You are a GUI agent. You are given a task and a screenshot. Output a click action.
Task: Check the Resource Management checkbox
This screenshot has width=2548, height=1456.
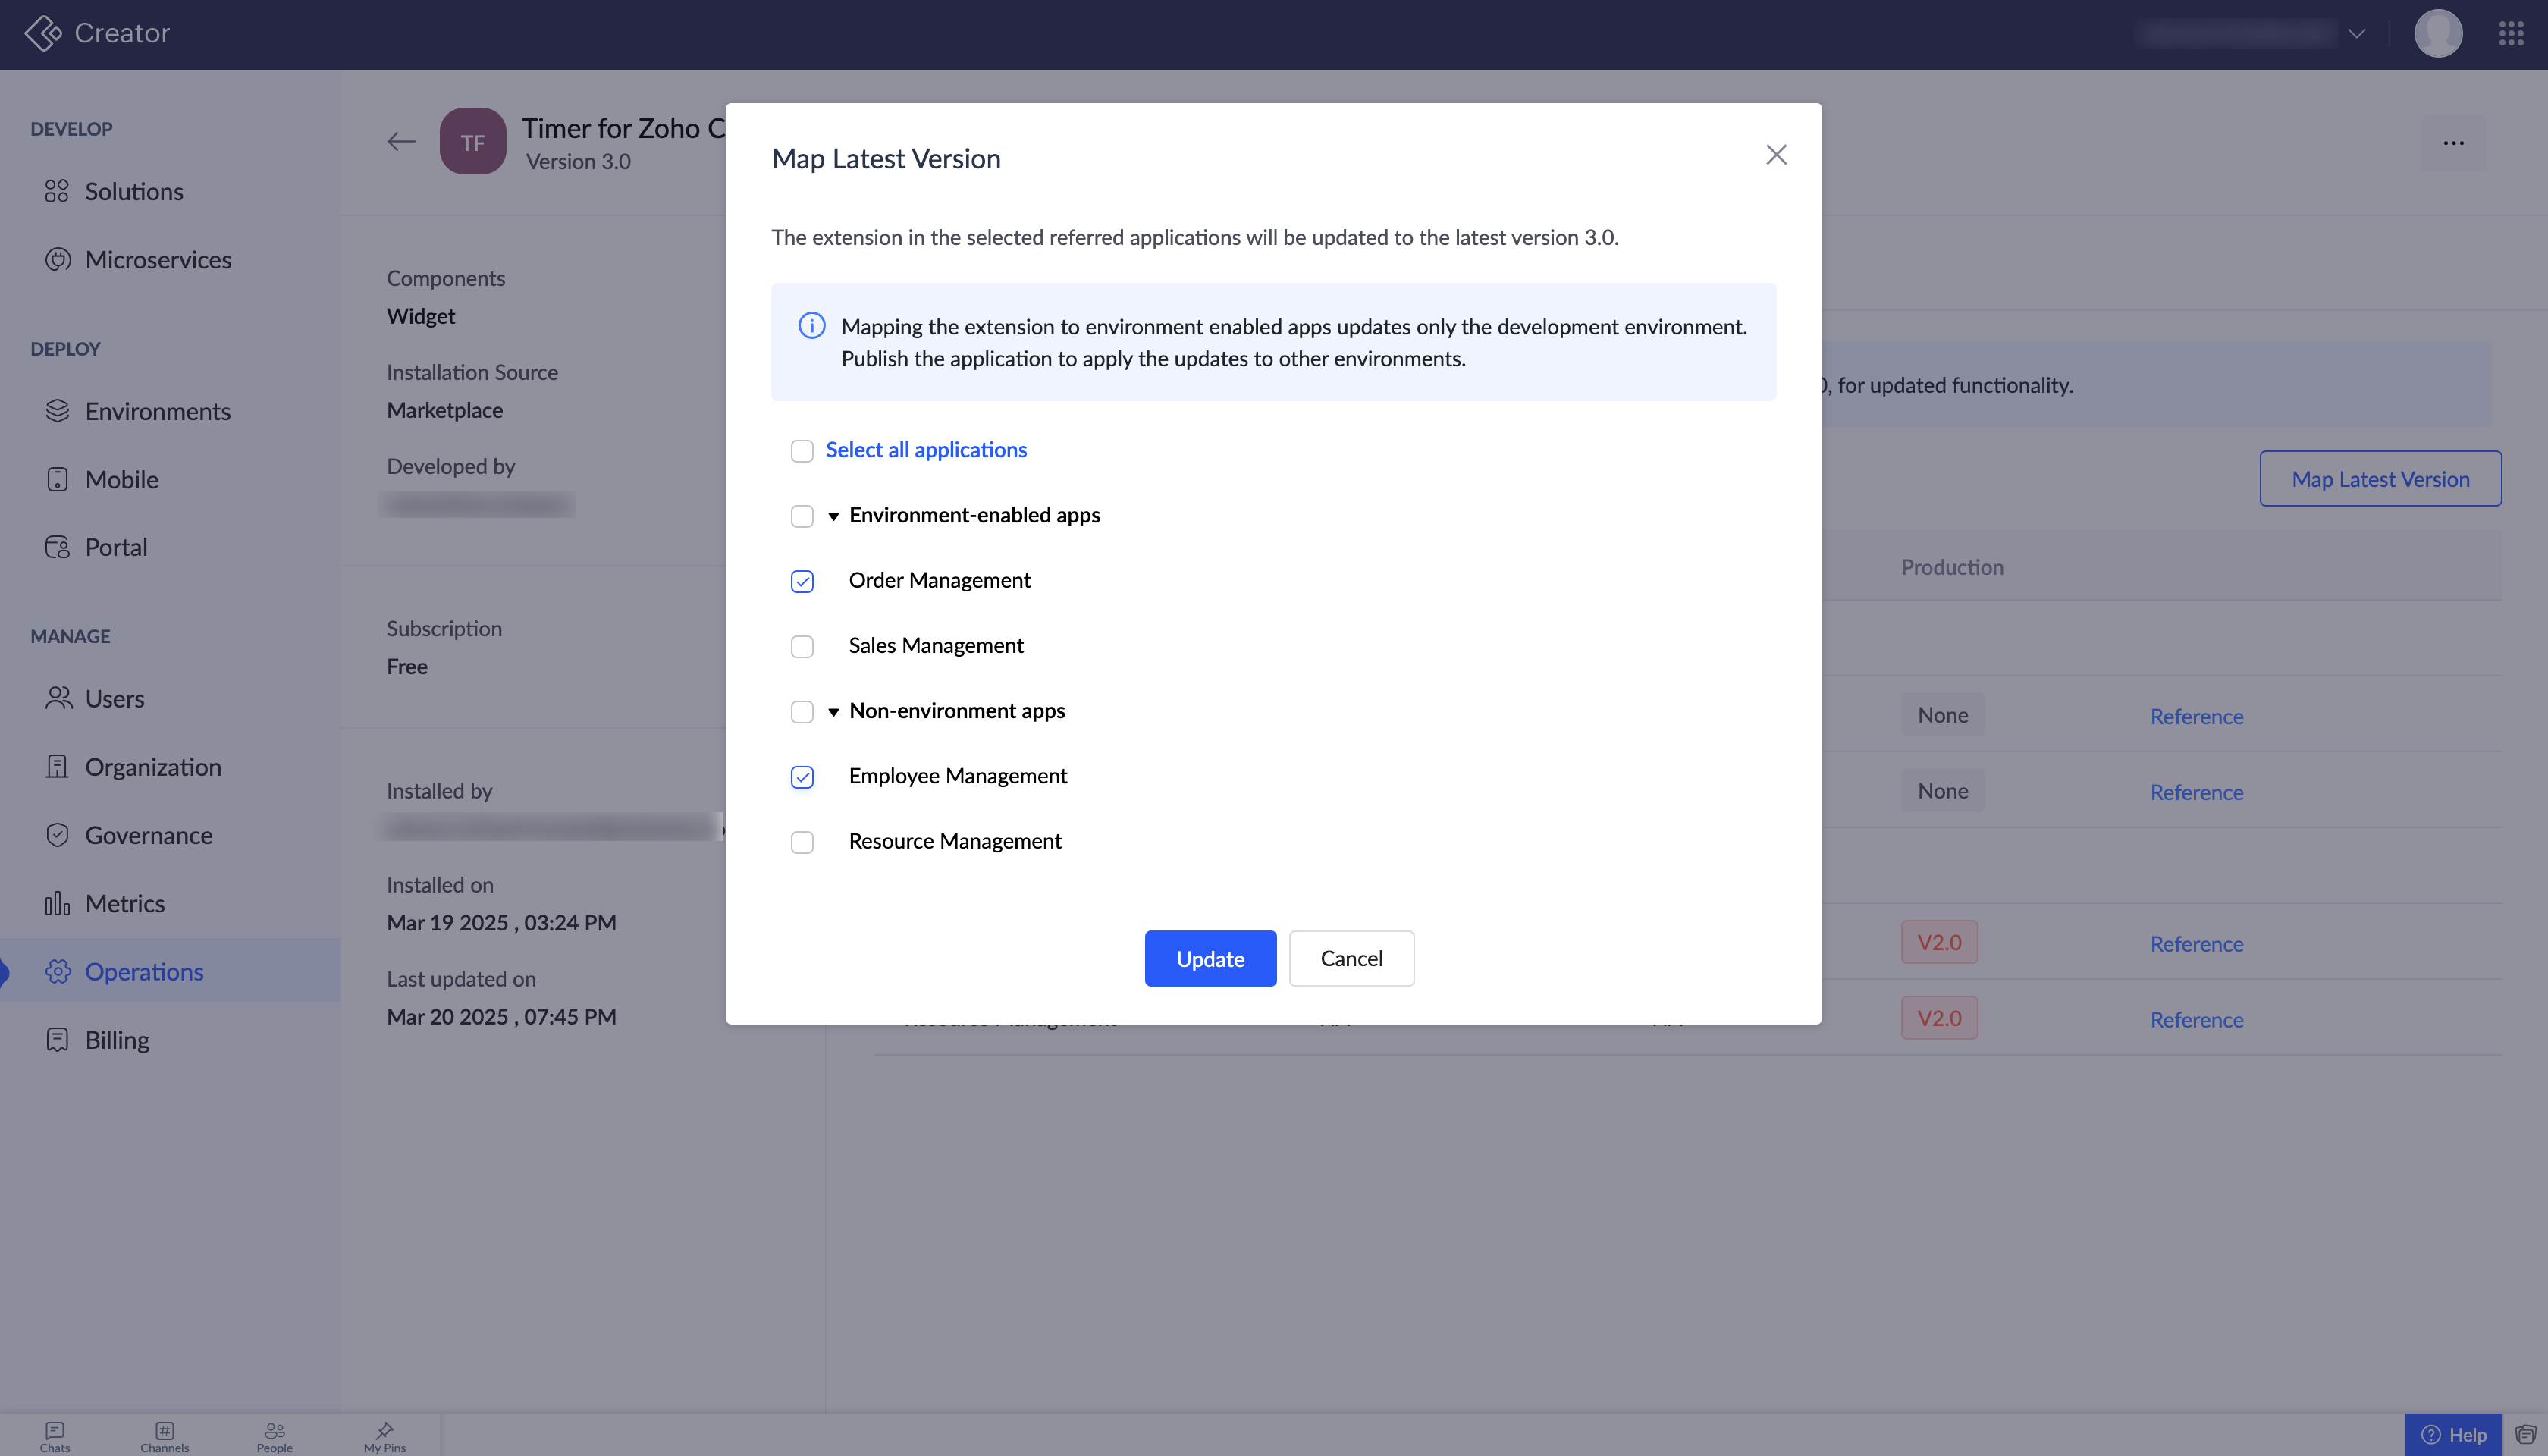(802, 843)
